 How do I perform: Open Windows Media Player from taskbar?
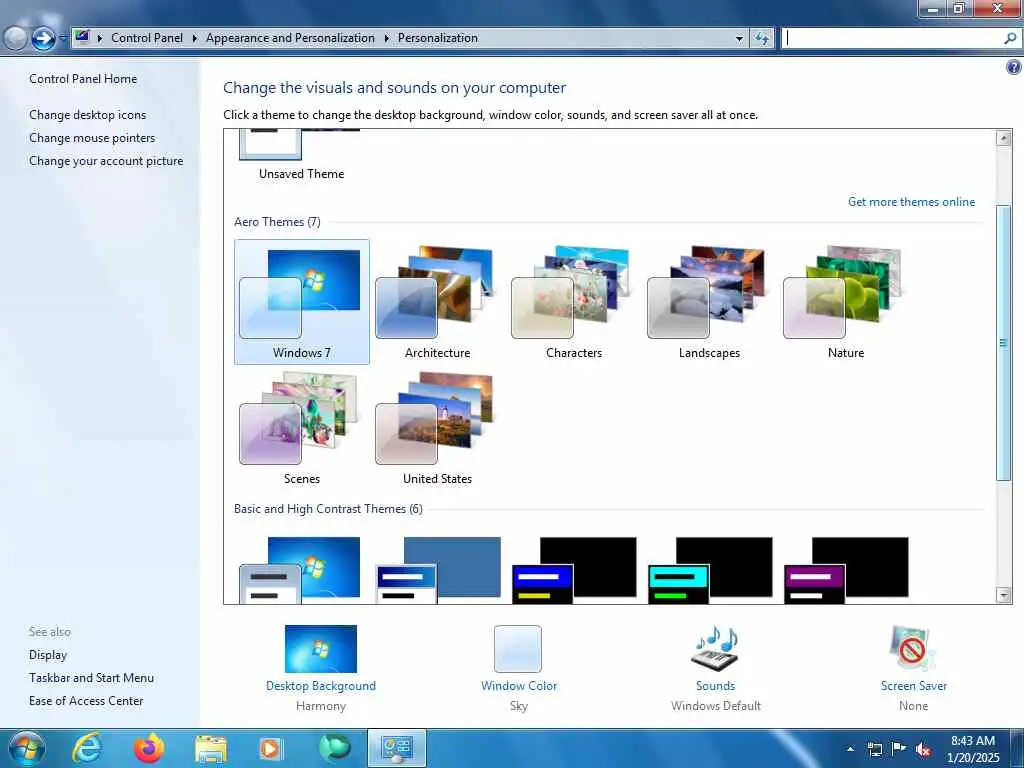pyautogui.click(x=270, y=749)
